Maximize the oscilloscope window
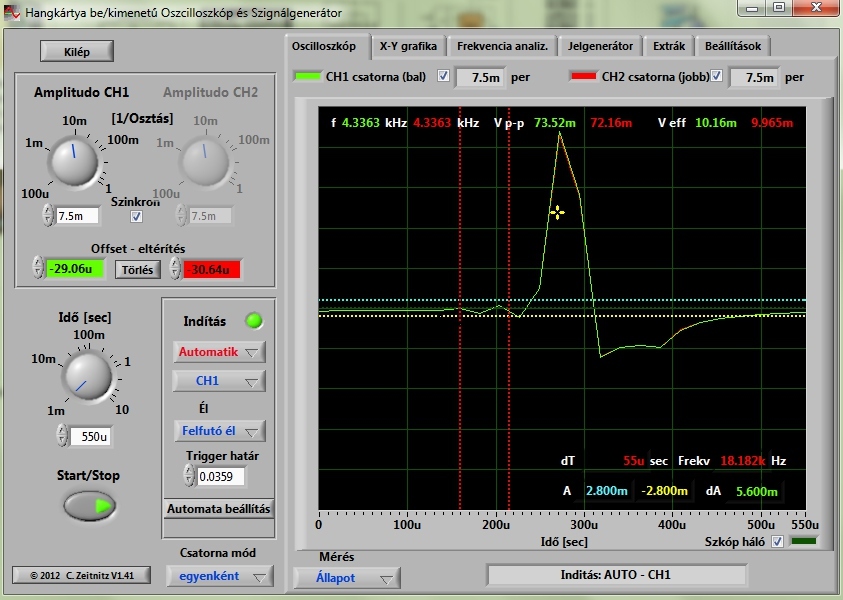This screenshot has height=600, width=843. point(778,8)
